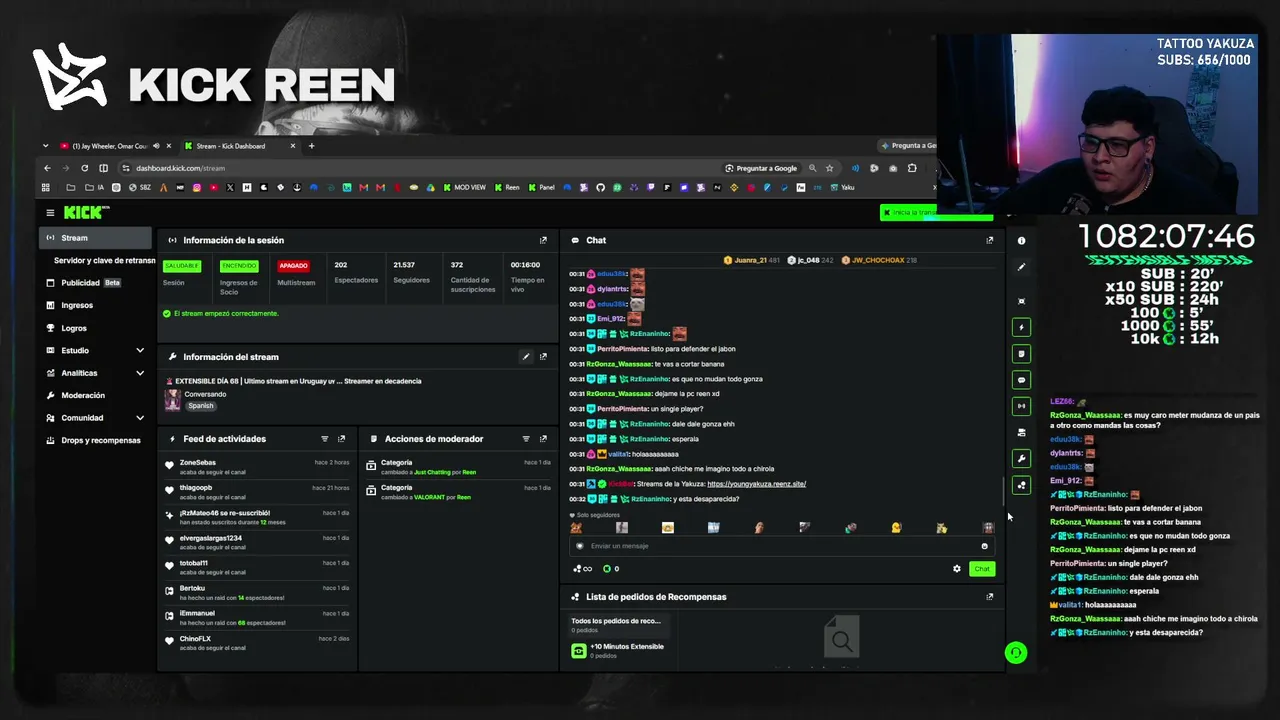1280x720 pixels.
Task: Open Servidor y clave de retransmisión item
Action: click(x=104, y=260)
